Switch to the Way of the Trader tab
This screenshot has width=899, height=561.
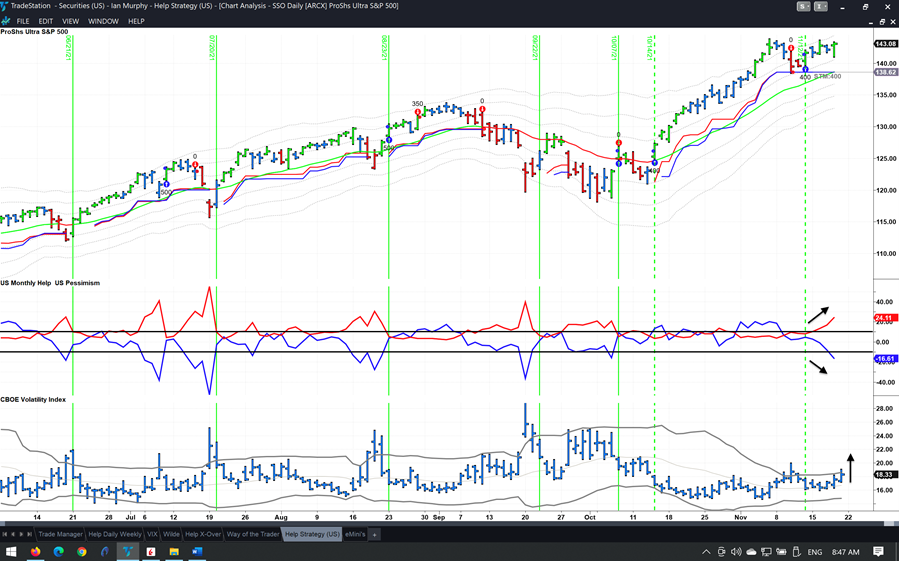(253, 535)
